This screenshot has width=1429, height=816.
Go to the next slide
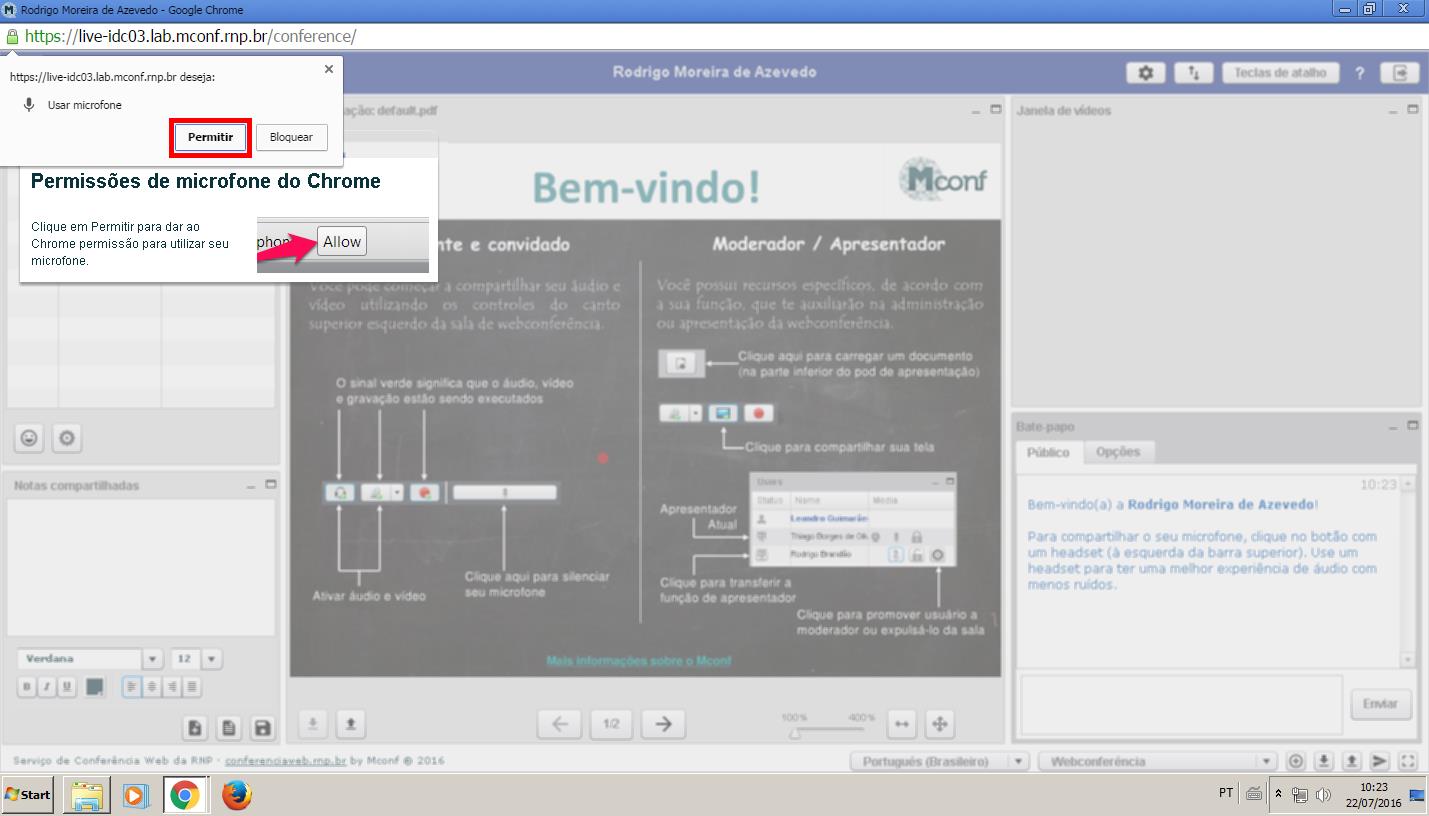(663, 724)
